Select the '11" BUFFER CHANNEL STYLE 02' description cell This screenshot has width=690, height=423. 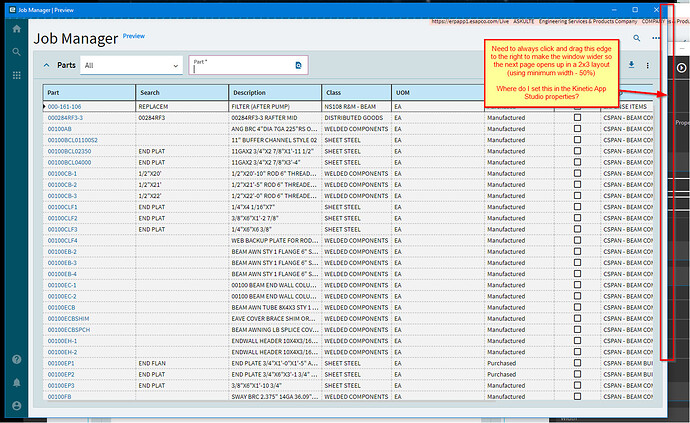[x=275, y=140]
